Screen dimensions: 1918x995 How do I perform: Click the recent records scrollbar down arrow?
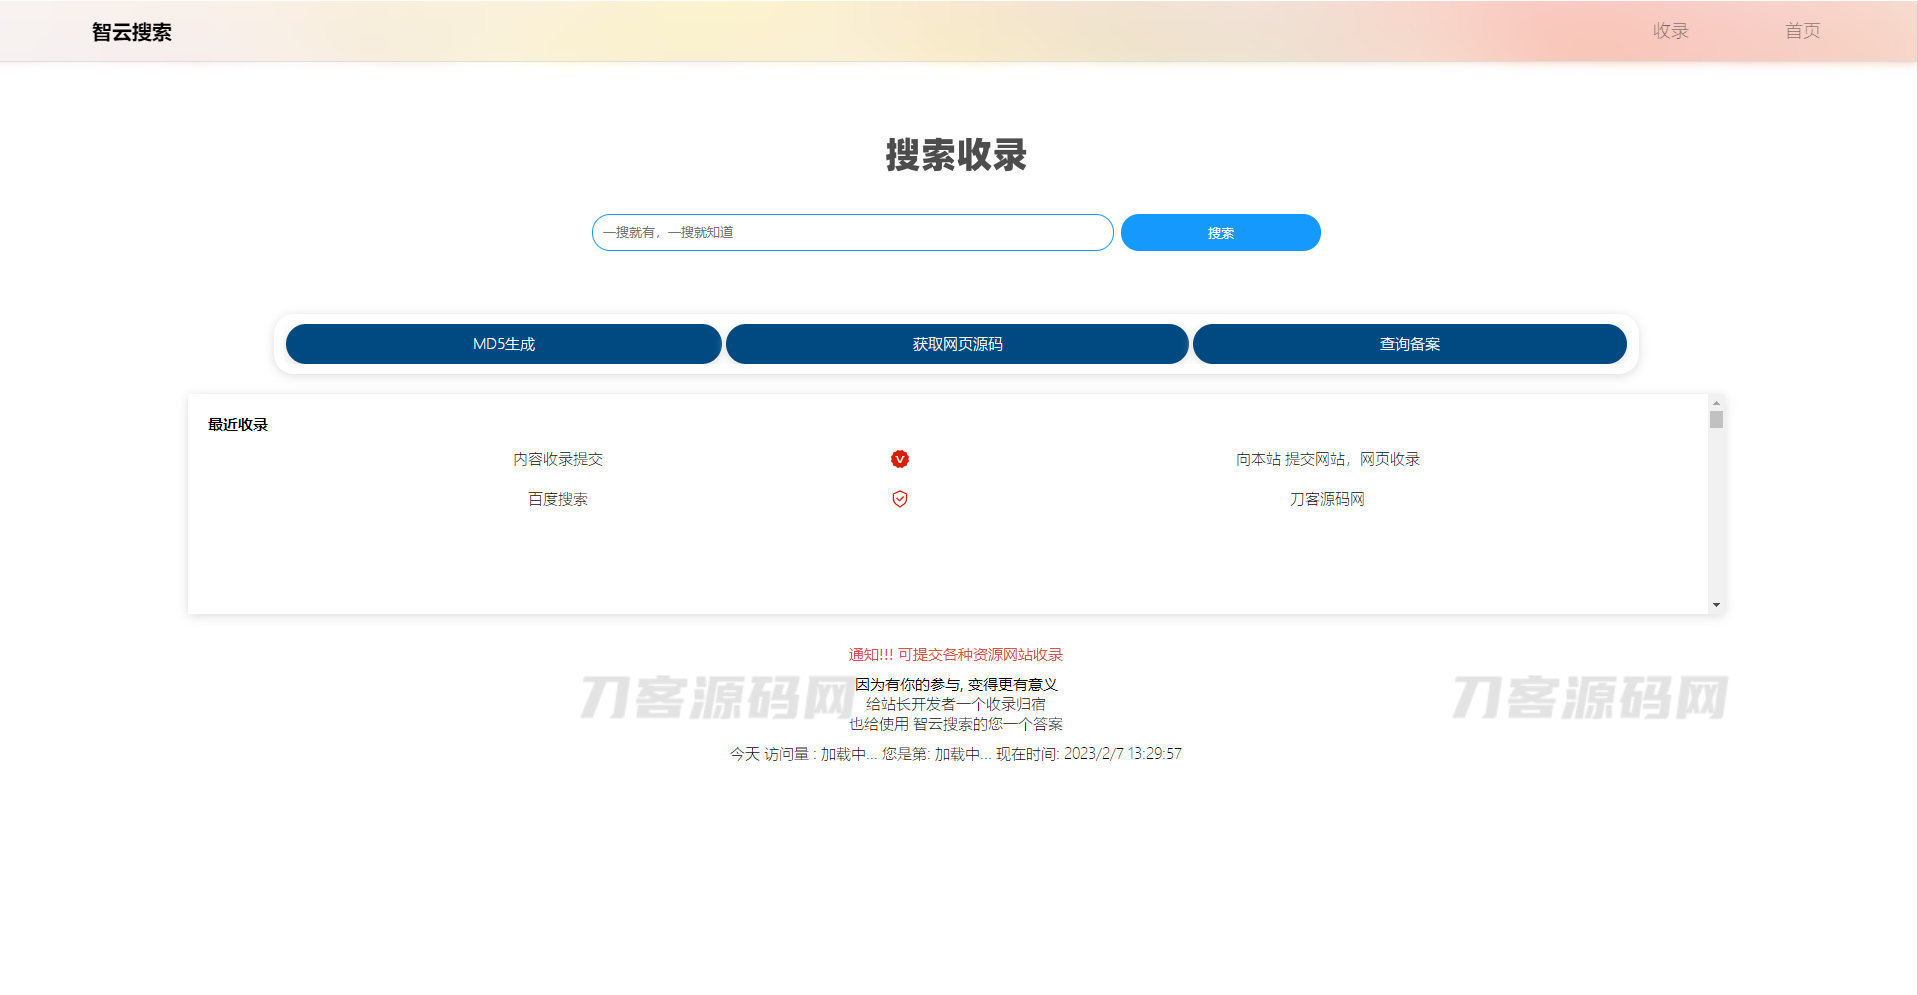point(1716,604)
